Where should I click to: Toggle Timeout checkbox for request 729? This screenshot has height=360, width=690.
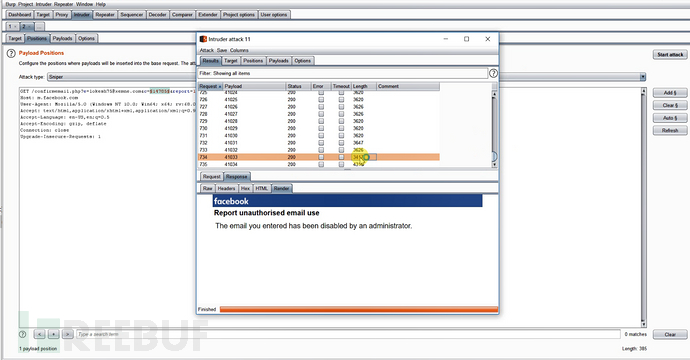tap(341, 121)
